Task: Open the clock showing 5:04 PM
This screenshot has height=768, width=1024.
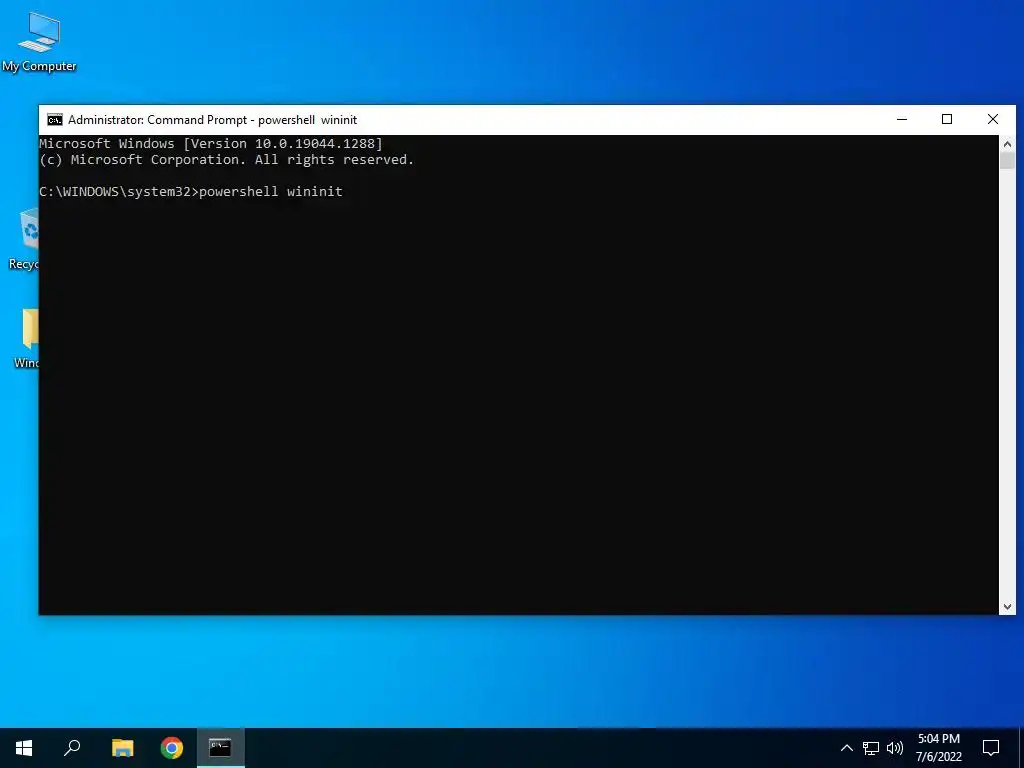Action: click(939, 748)
